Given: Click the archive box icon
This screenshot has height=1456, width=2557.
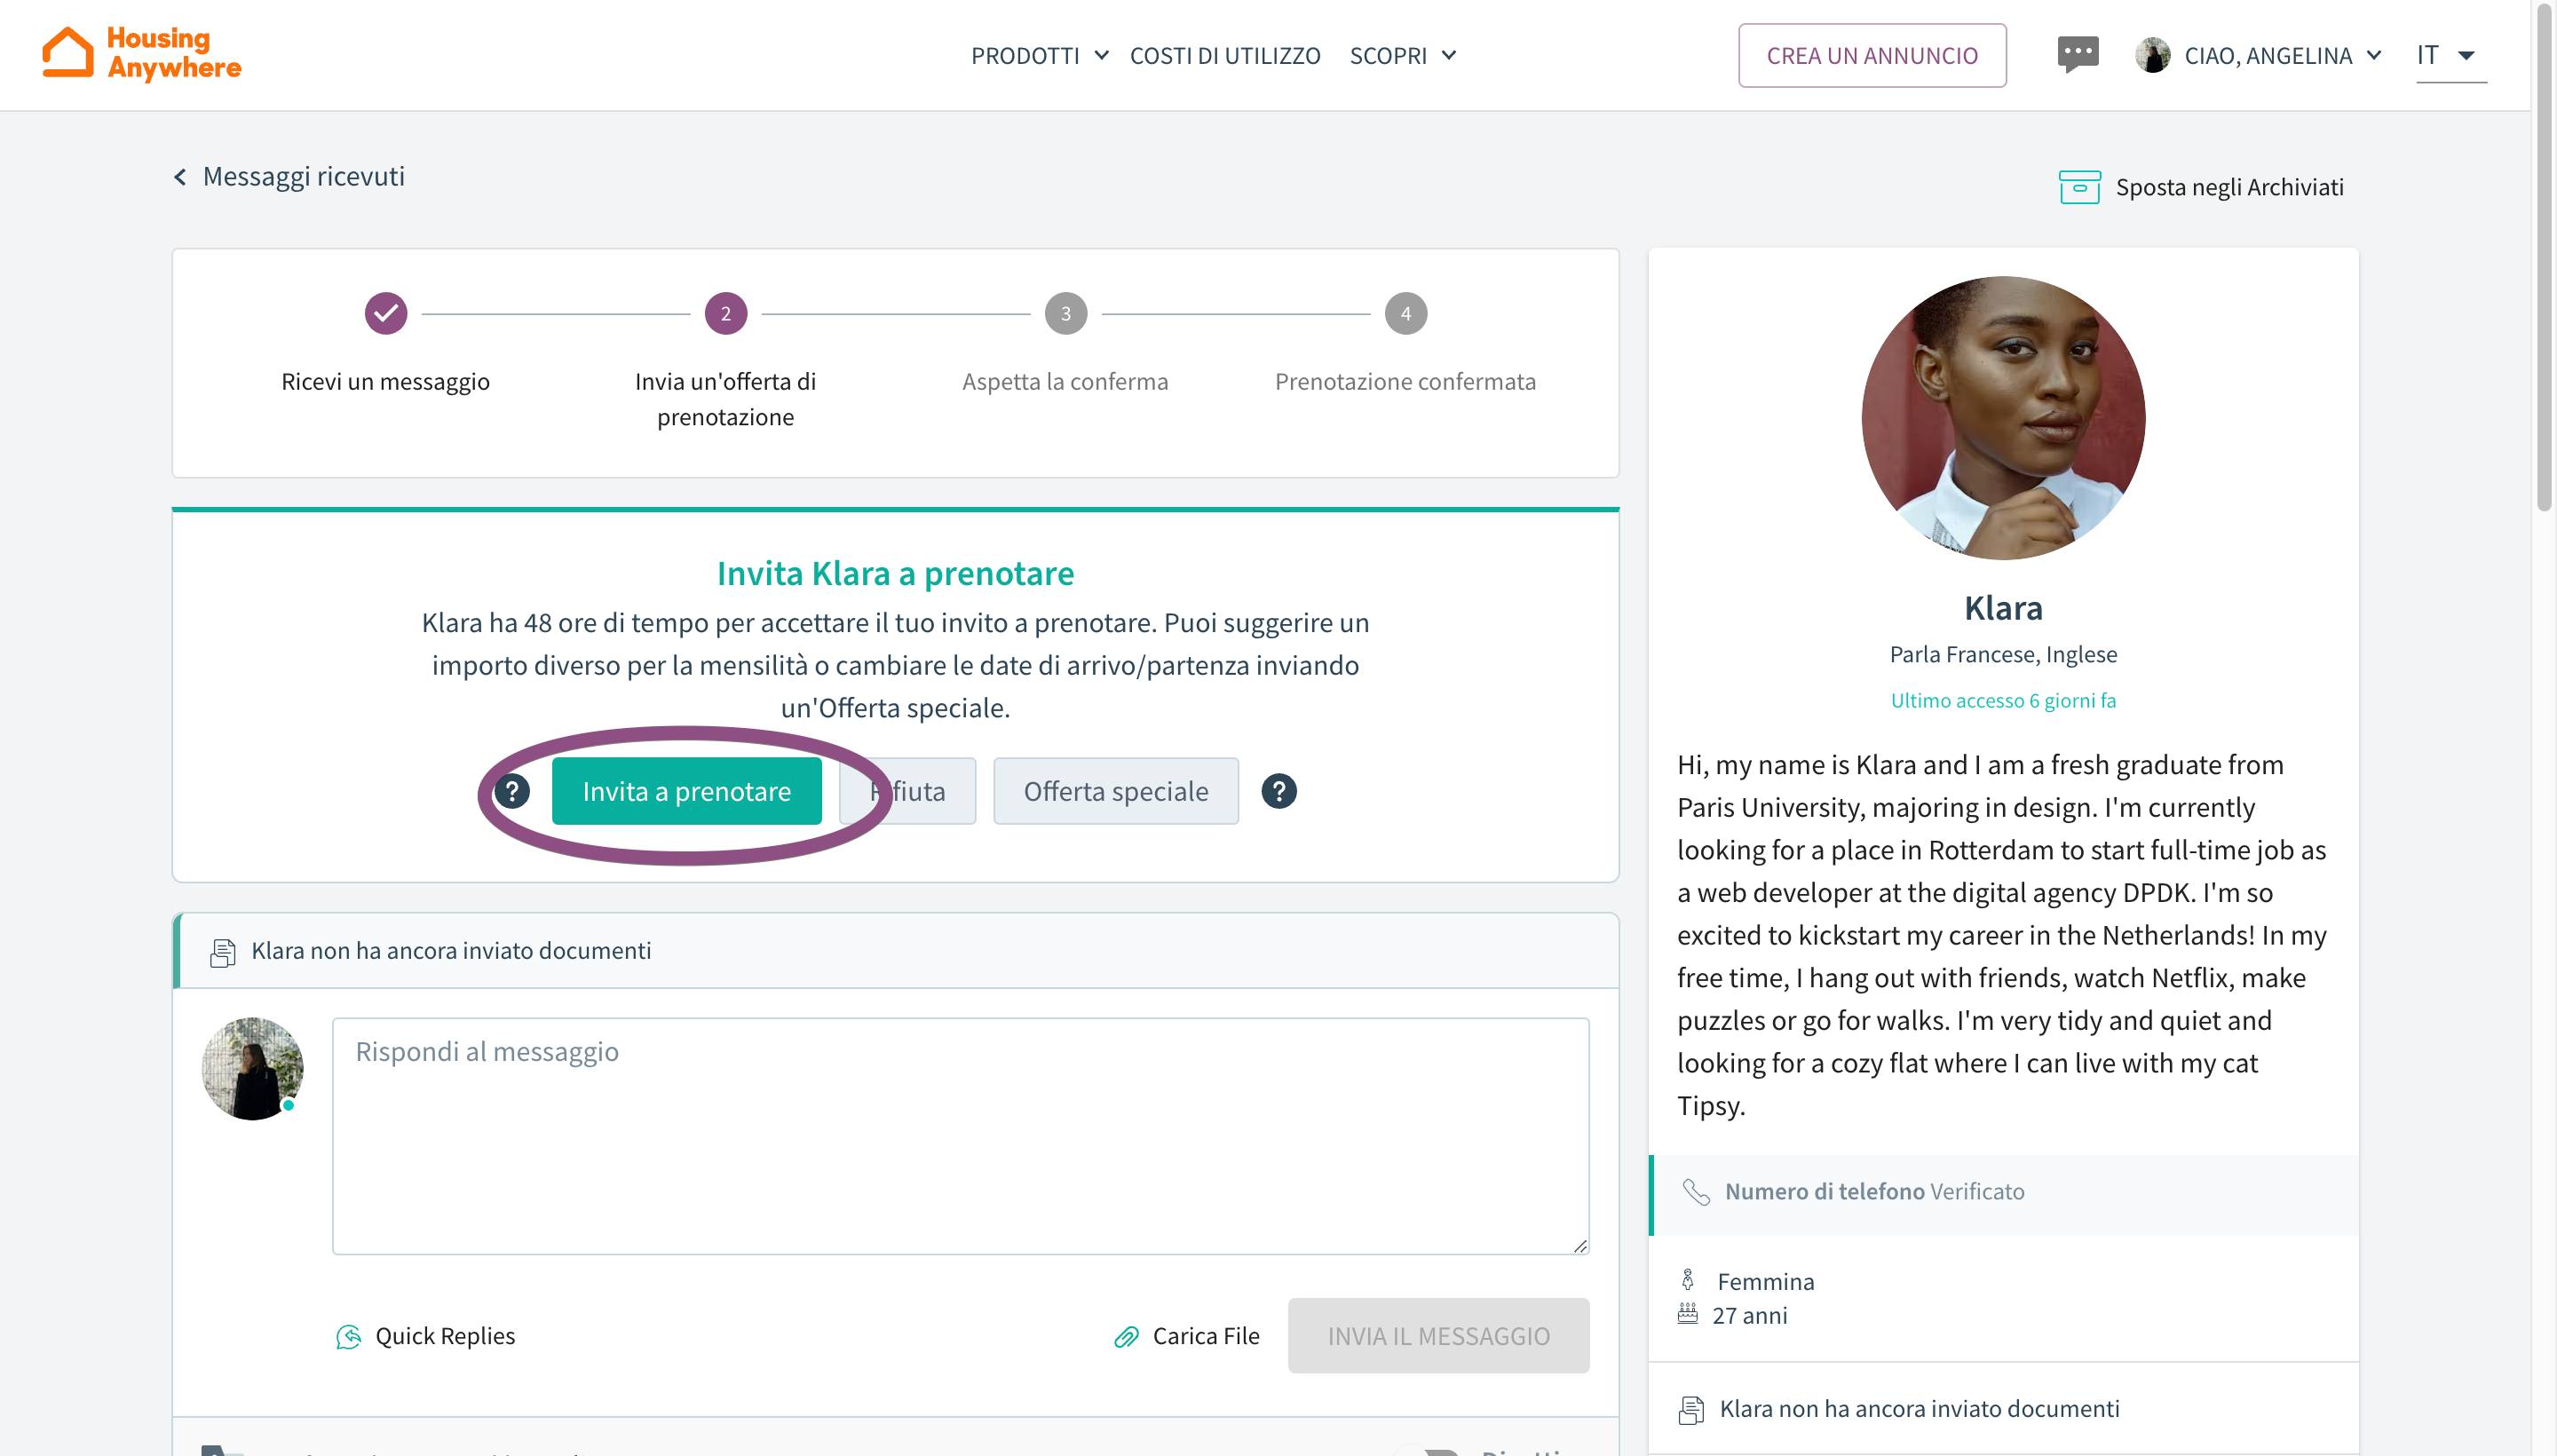Looking at the screenshot, I should click(x=2079, y=187).
